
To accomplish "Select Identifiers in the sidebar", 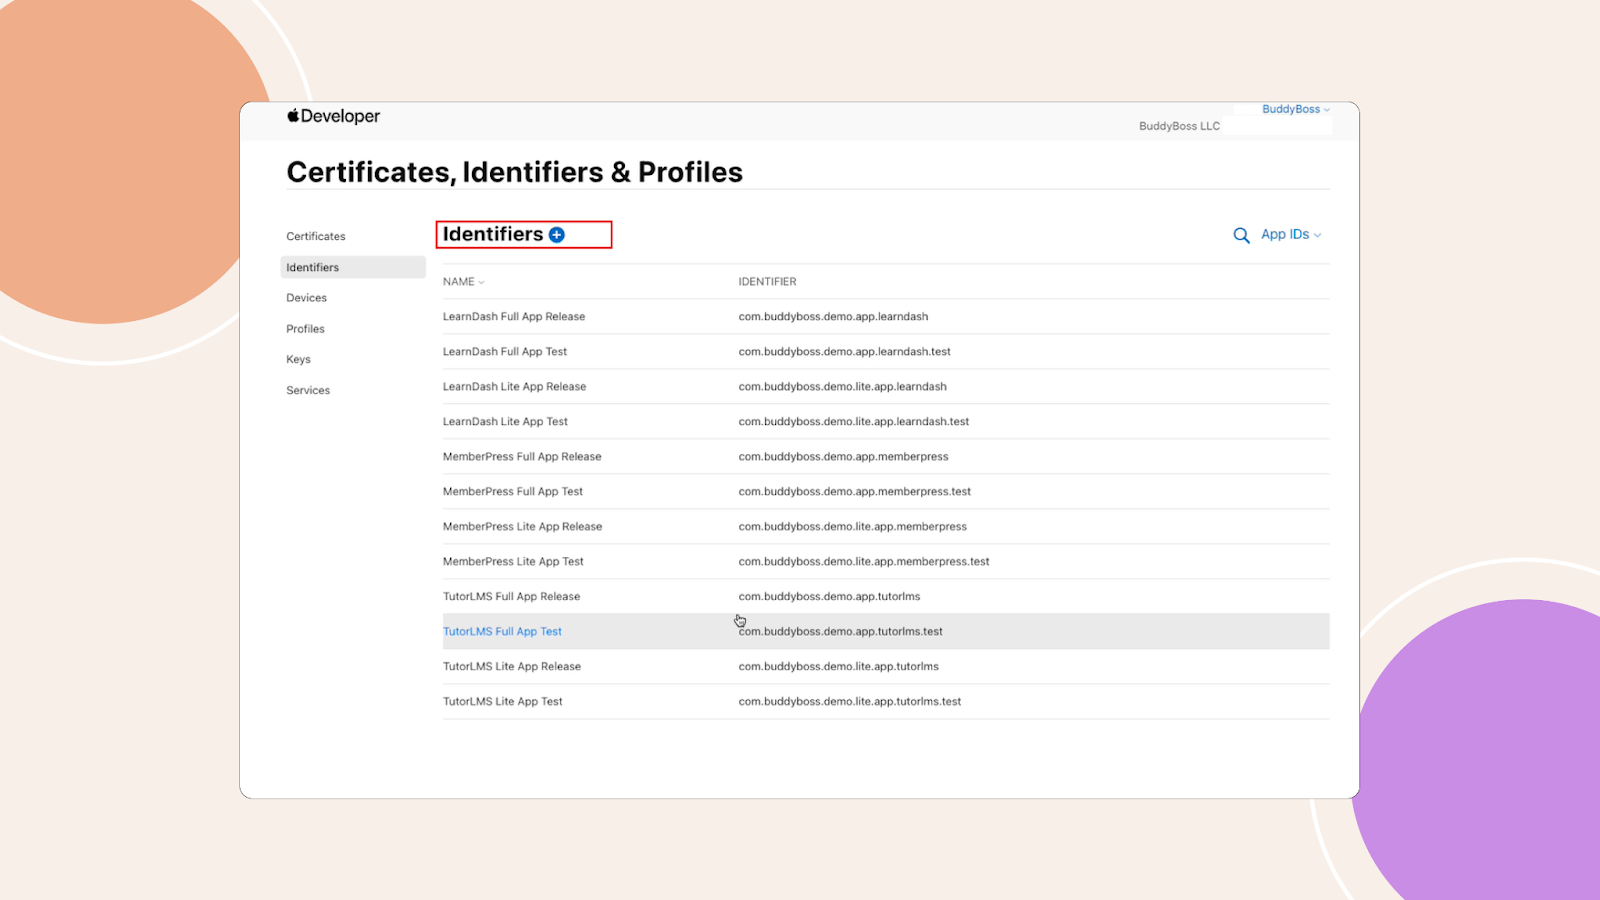I will click(353, 267).
